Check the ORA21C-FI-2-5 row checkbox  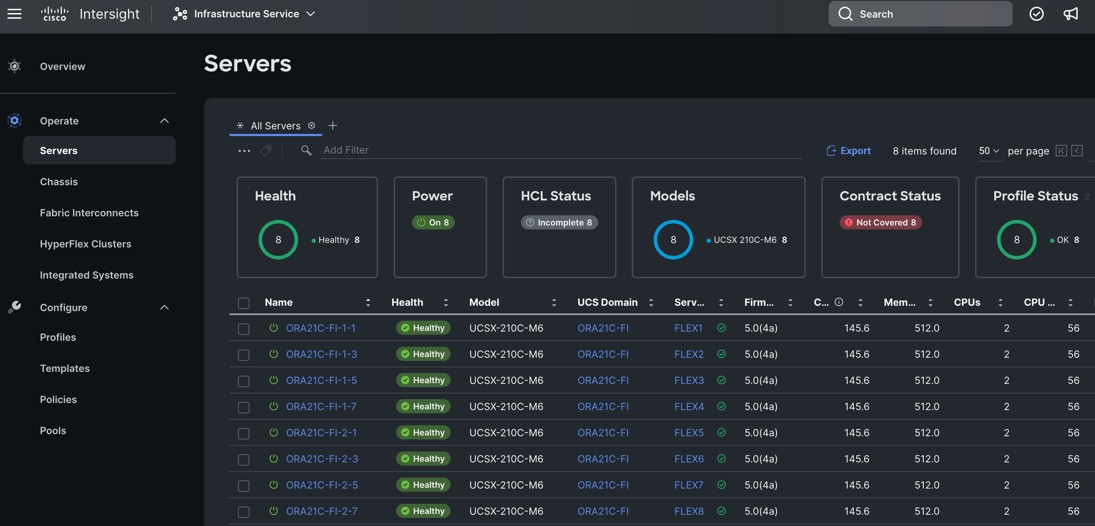243,486
